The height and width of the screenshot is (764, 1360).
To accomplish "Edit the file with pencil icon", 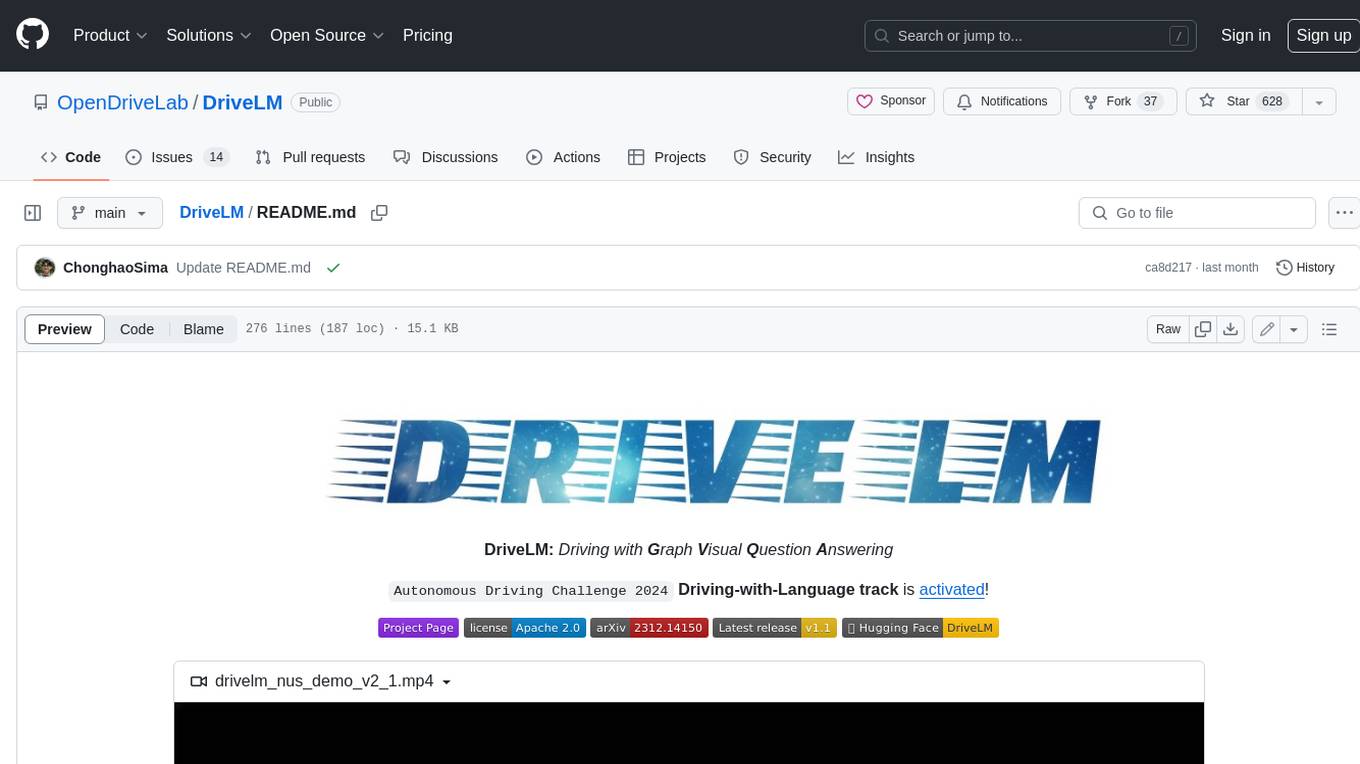I will click(x=1266, y=329).
